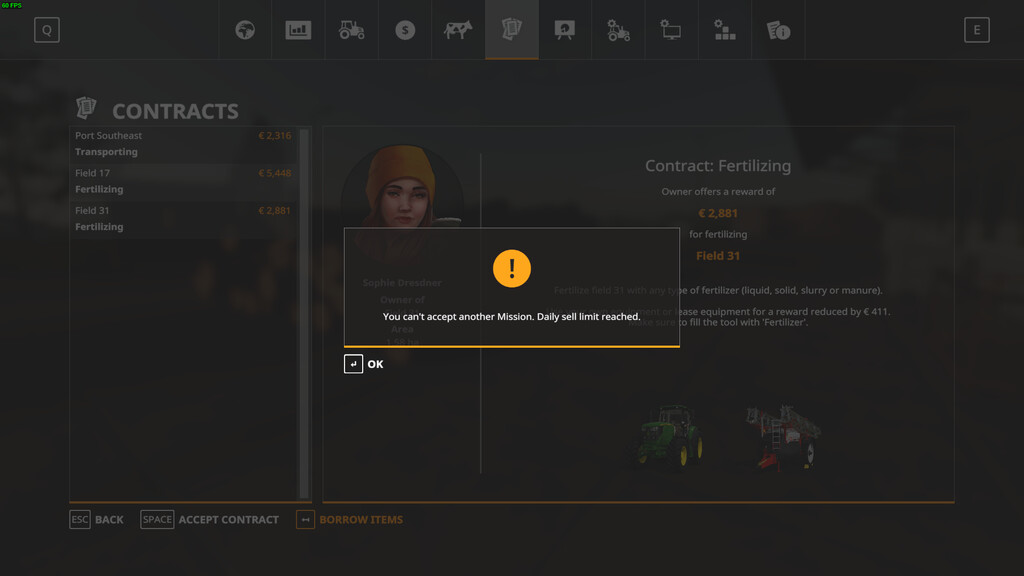Select Field 17 Fertilizing contract
This screenshot has width=1024, height=576.
point(184,181)
